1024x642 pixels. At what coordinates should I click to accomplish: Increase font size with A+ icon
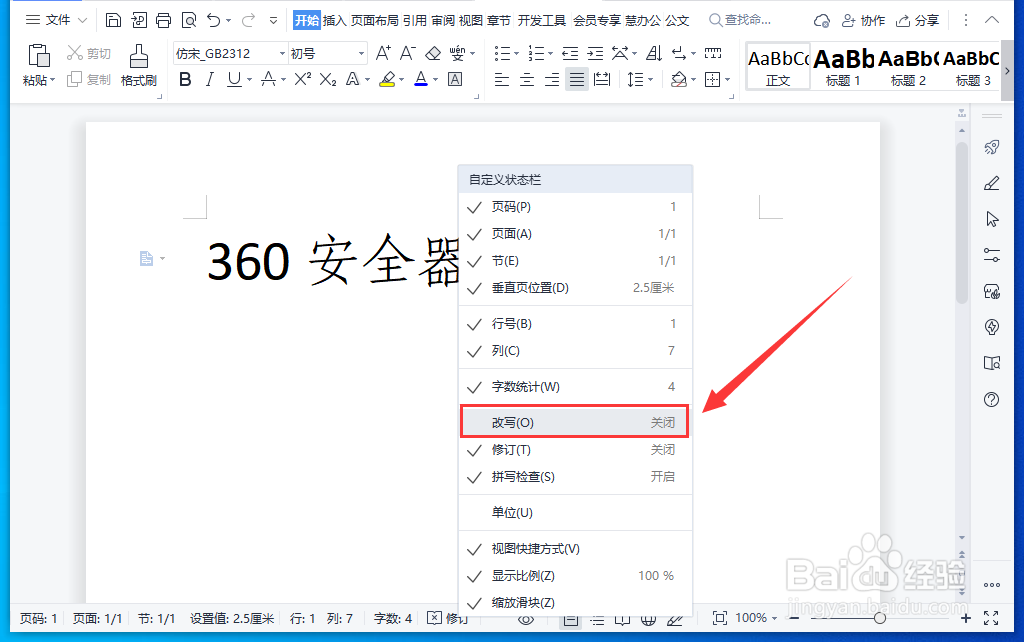[383, 53]
